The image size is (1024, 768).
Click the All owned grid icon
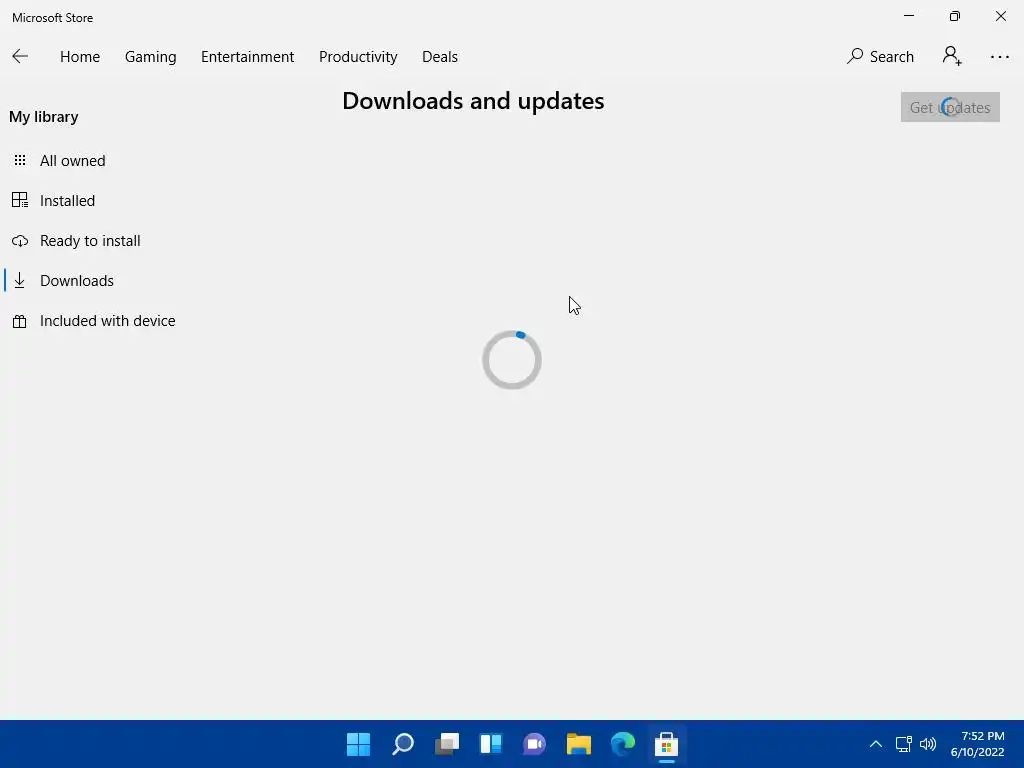tap(20, 160)
